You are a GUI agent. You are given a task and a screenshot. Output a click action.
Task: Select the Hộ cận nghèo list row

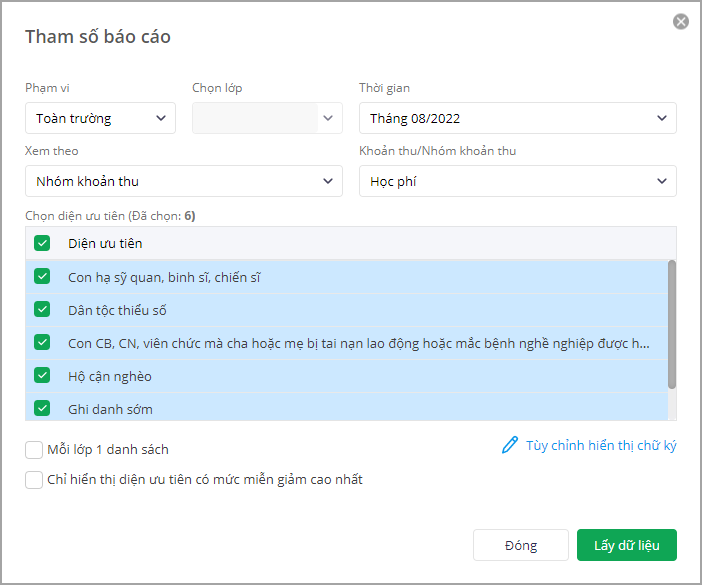[x=347, y=376]
